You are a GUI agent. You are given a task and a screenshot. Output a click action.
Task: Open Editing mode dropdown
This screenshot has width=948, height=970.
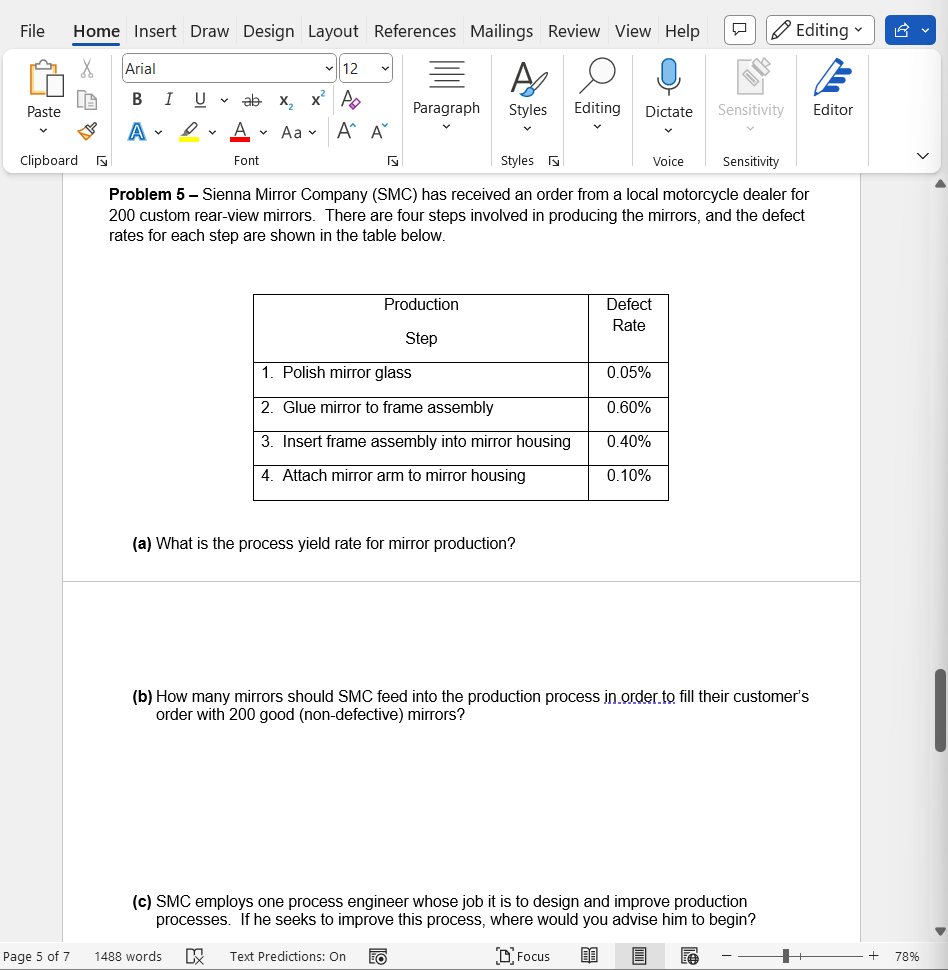[x=820, y=30]
